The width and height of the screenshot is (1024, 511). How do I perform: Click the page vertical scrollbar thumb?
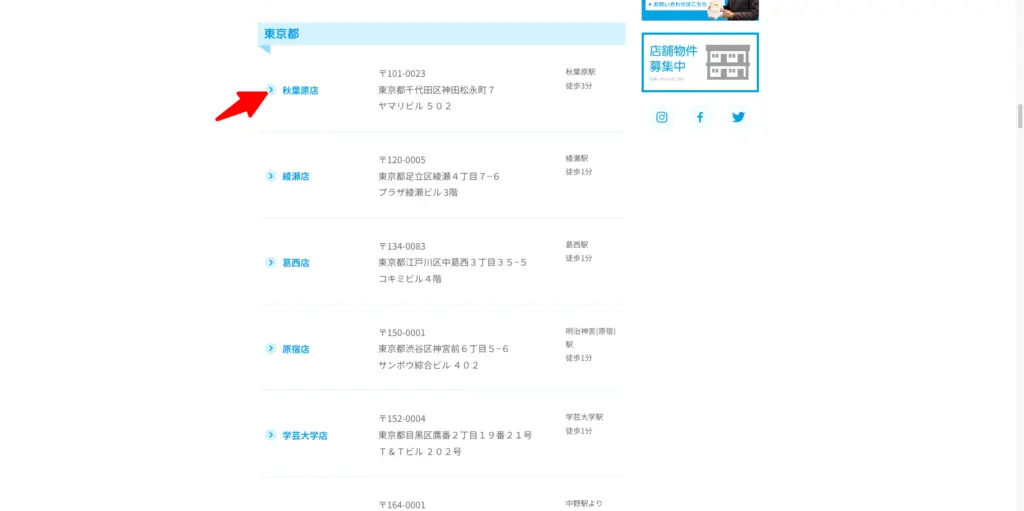(1020, 116)
